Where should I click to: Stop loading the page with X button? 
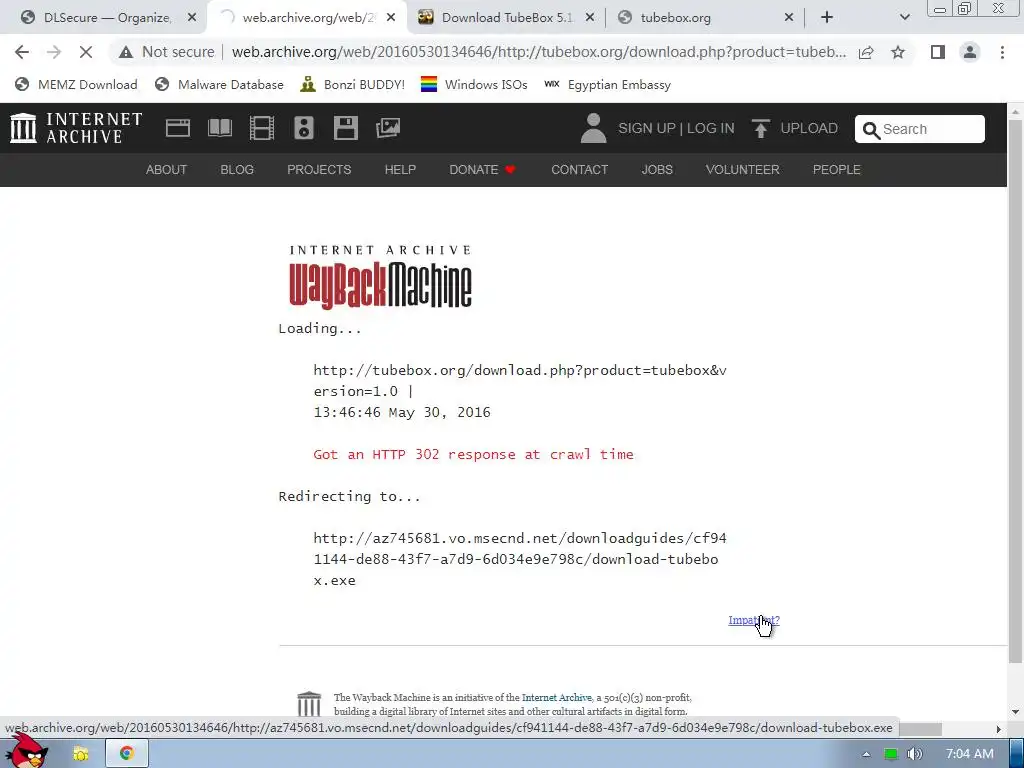click(x=86, y=52)
